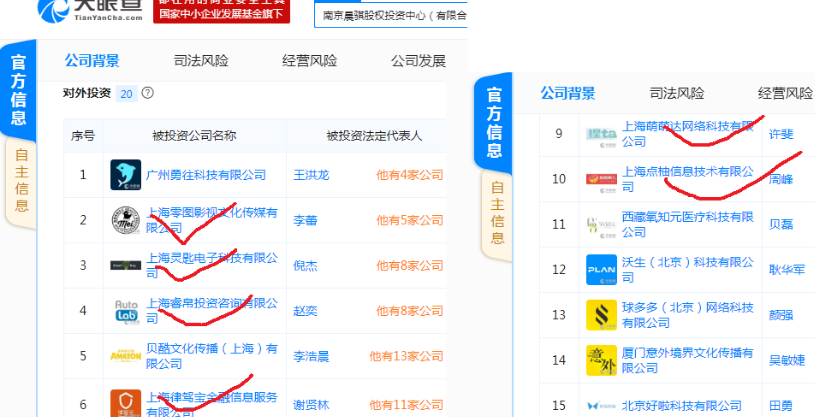This screenshot has height=417, width=815.
Task: Open company link 贝酷文化传播（上海）有限公司
Action: (212, 356)
